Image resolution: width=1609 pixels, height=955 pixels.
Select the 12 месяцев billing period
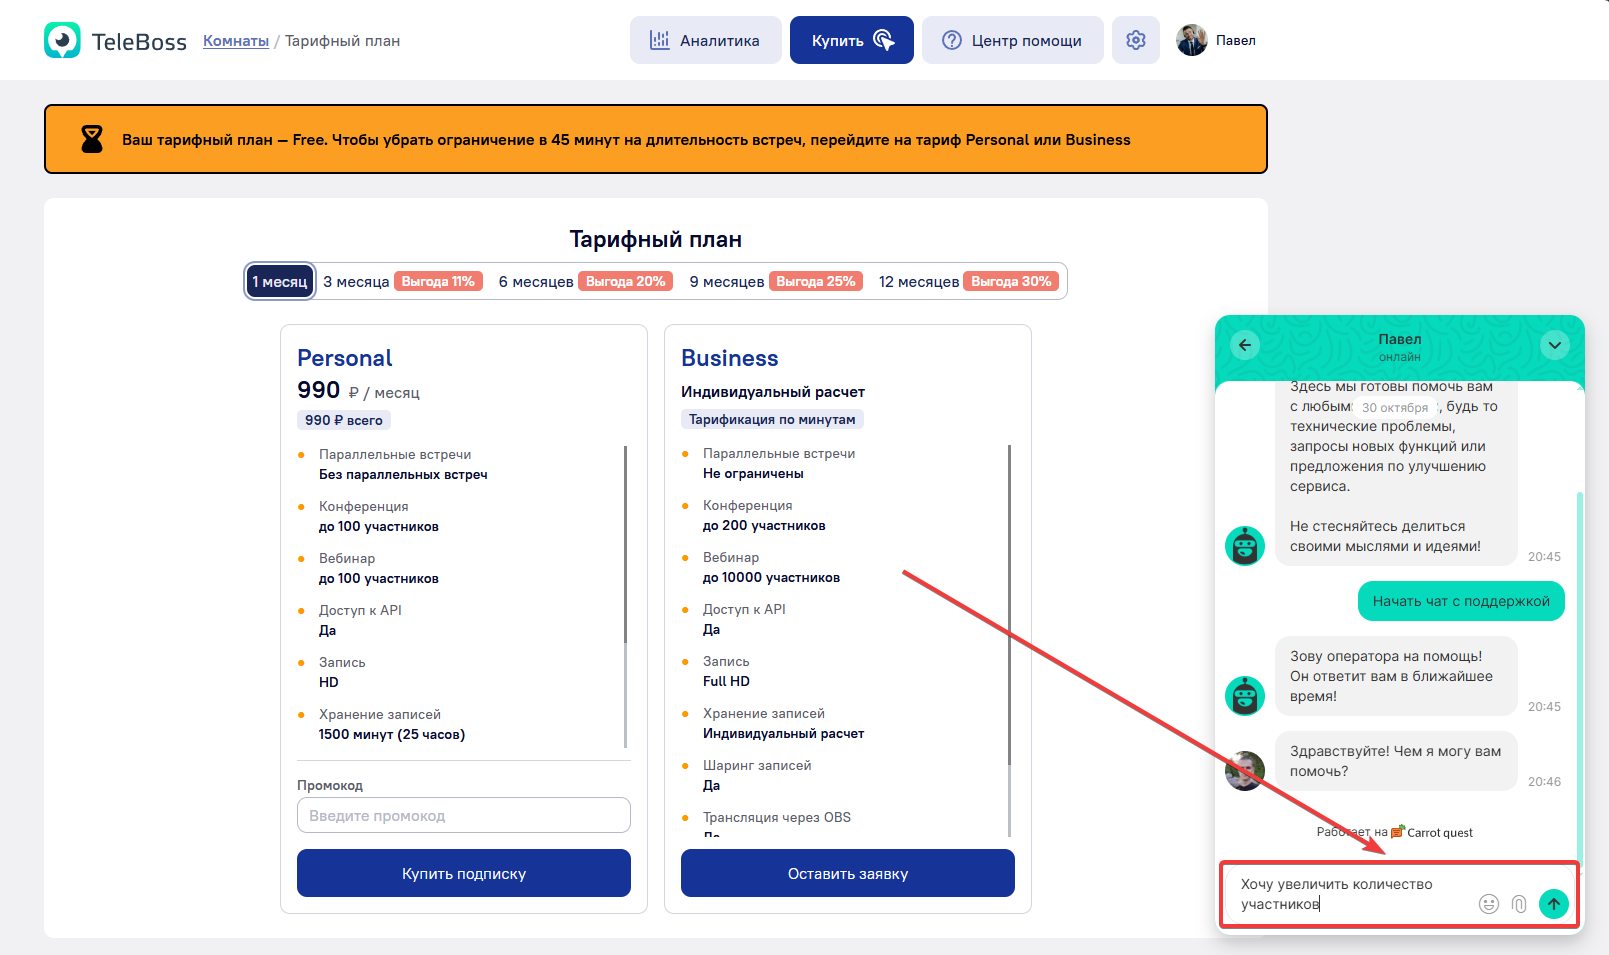click(919, 282)
